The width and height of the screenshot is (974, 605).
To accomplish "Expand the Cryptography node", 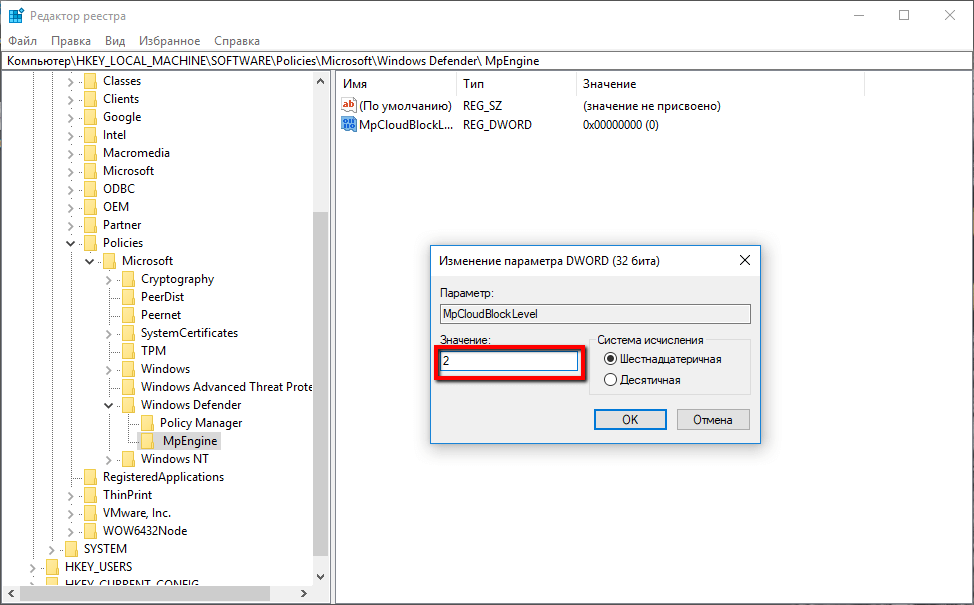I will tap(109, 280).
